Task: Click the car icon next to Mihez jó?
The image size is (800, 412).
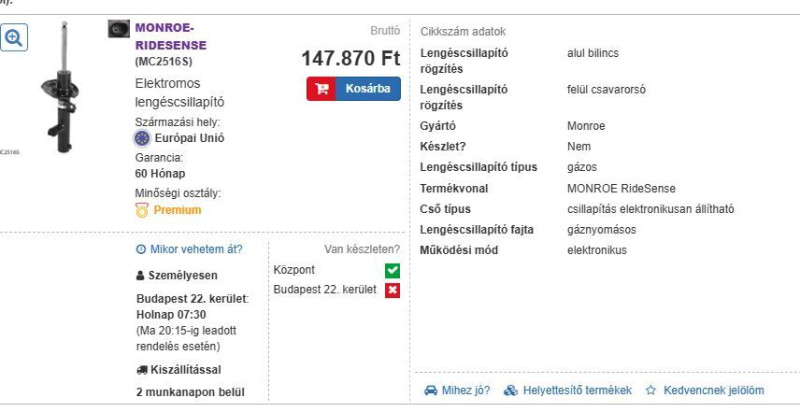Action: coord(431,391)
